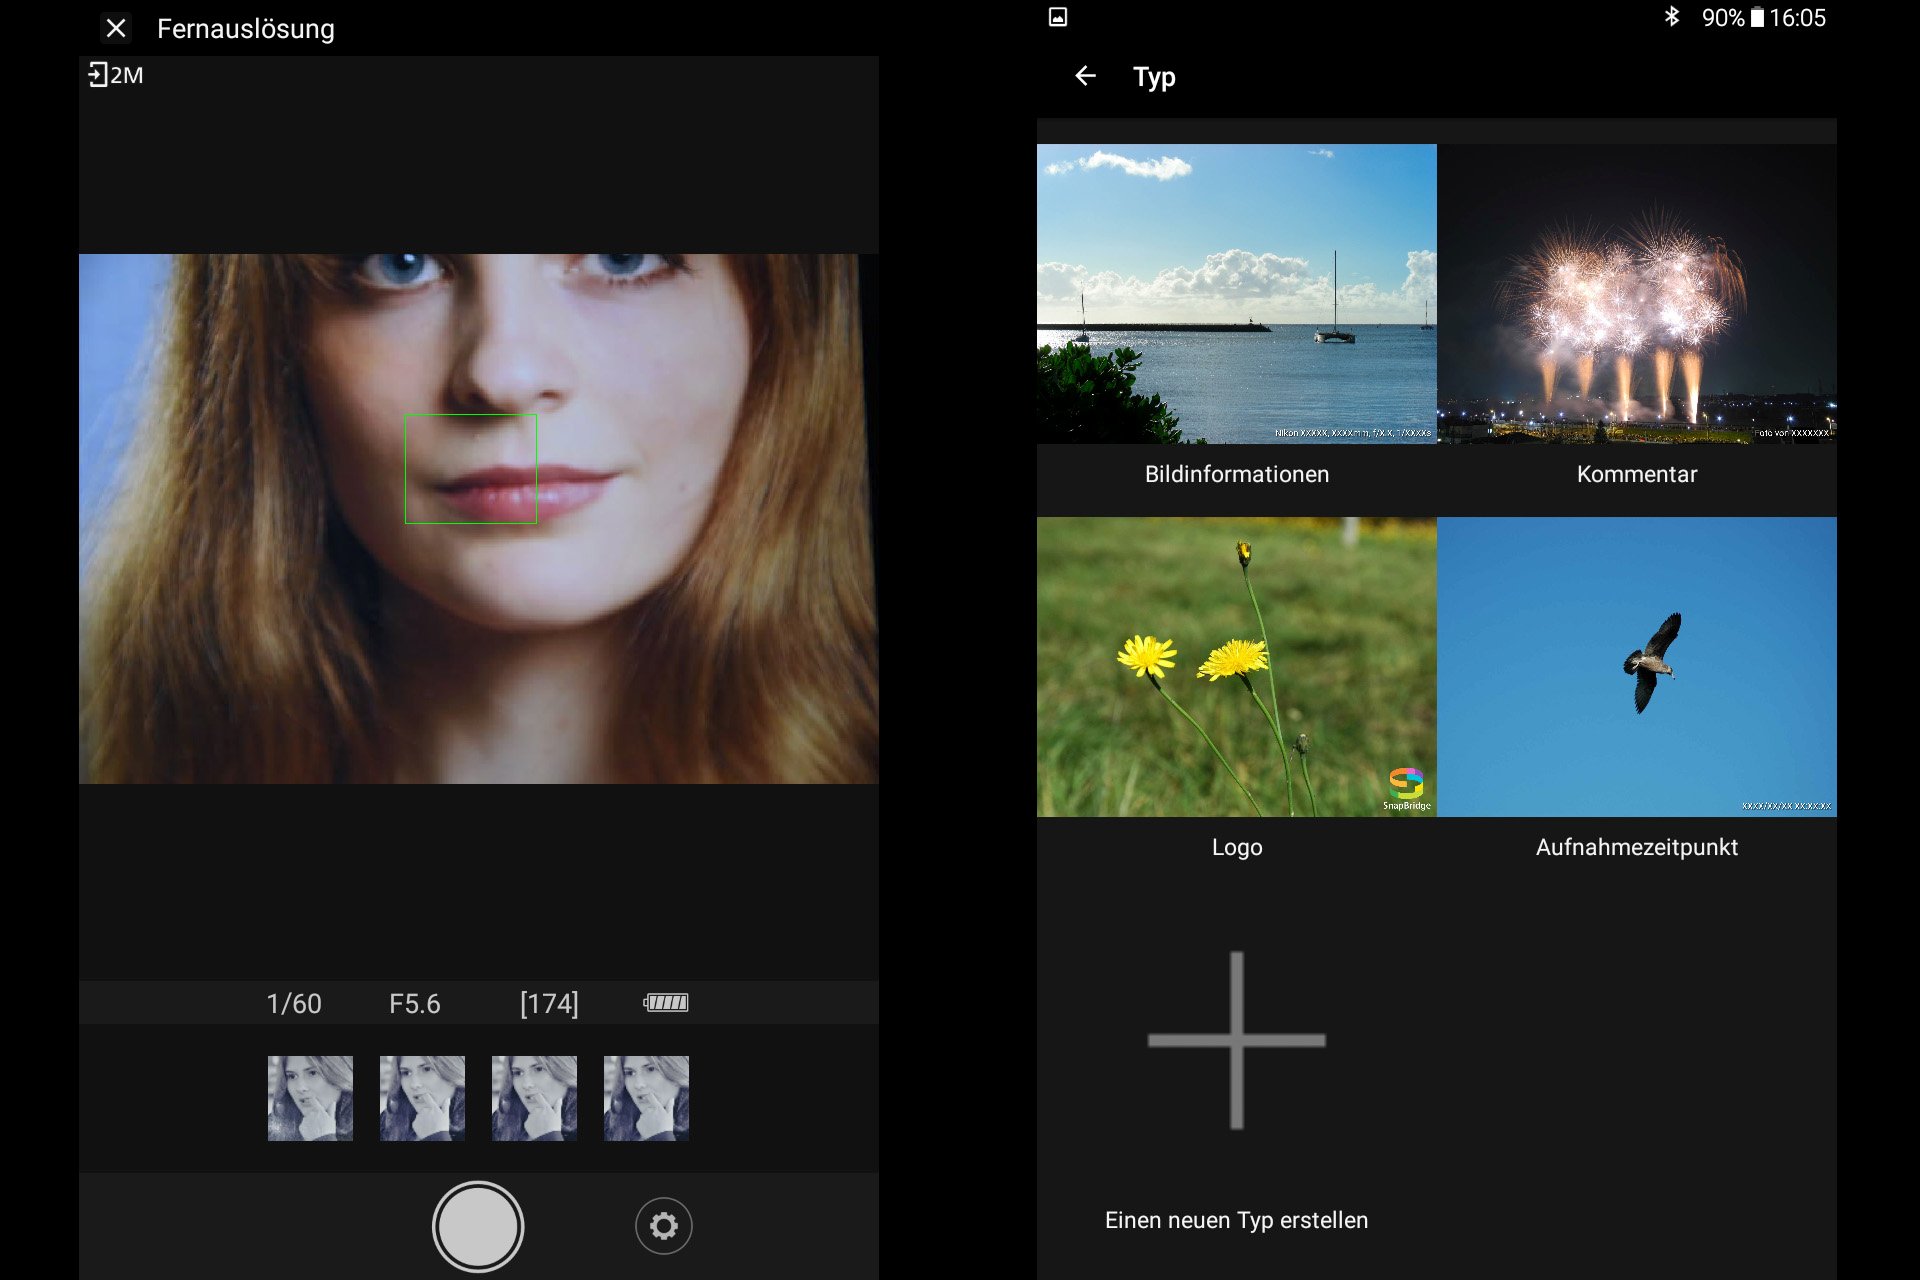Tap the 16:05 clock in status bar
Image resolution: width=1920 pixels, height=1280 pixels.
pos(1798,18)
